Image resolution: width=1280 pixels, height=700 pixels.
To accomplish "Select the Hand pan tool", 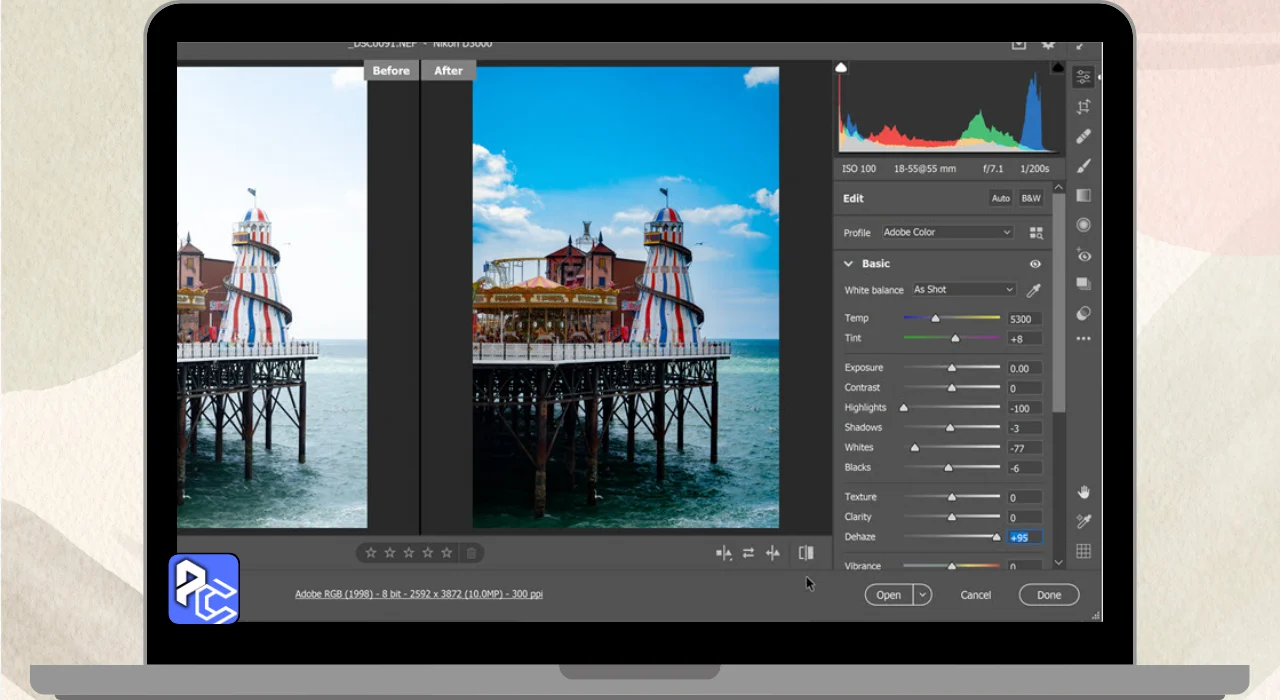I will pyautogui.click(x=1083, y=492).
